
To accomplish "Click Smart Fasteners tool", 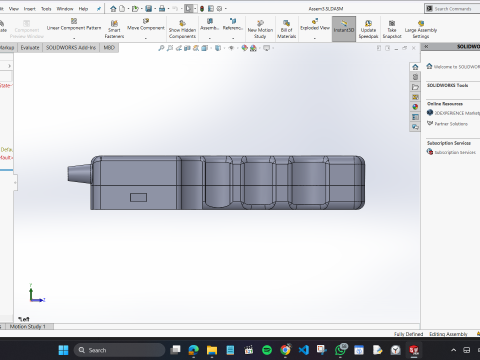I will 114,29.
